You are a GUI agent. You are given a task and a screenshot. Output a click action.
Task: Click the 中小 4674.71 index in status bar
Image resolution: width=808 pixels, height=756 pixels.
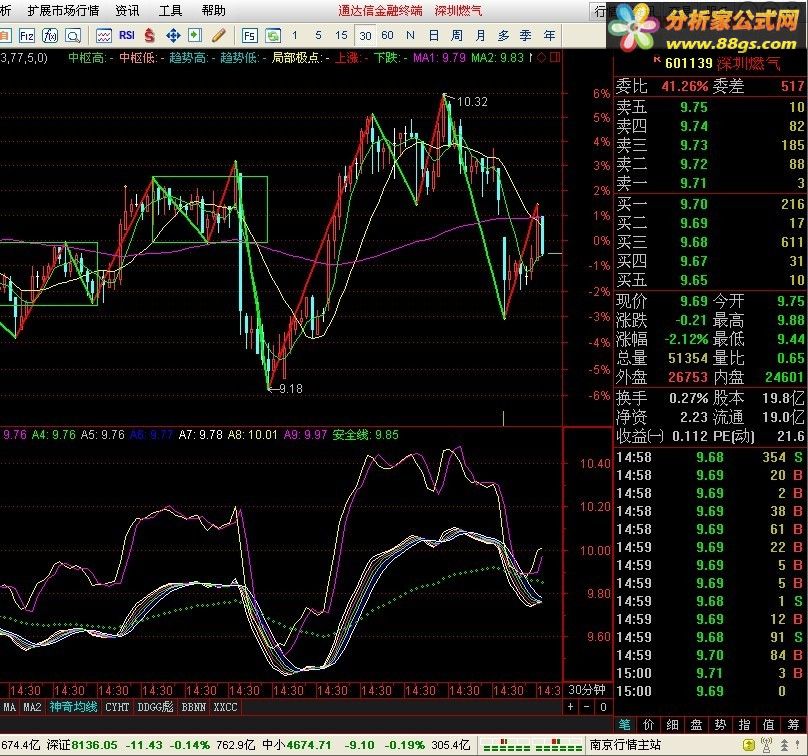click(296, 745)
